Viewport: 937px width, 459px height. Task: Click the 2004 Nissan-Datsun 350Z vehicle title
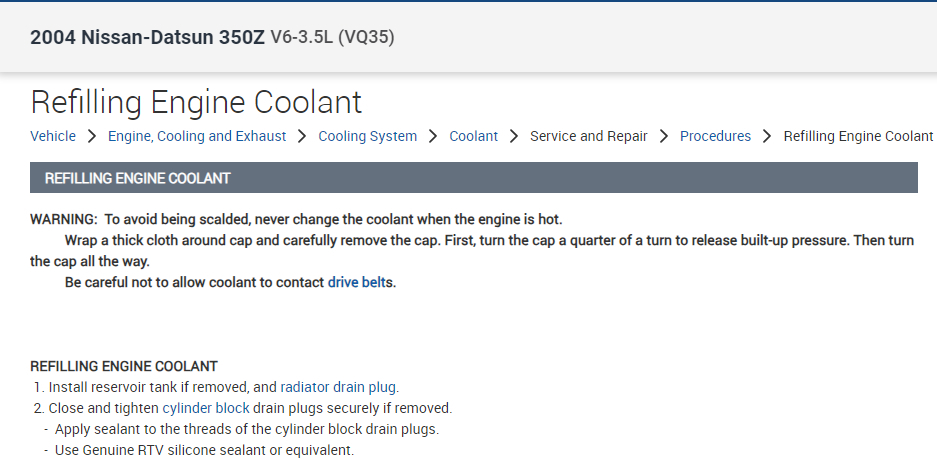[x=147, y=38]
